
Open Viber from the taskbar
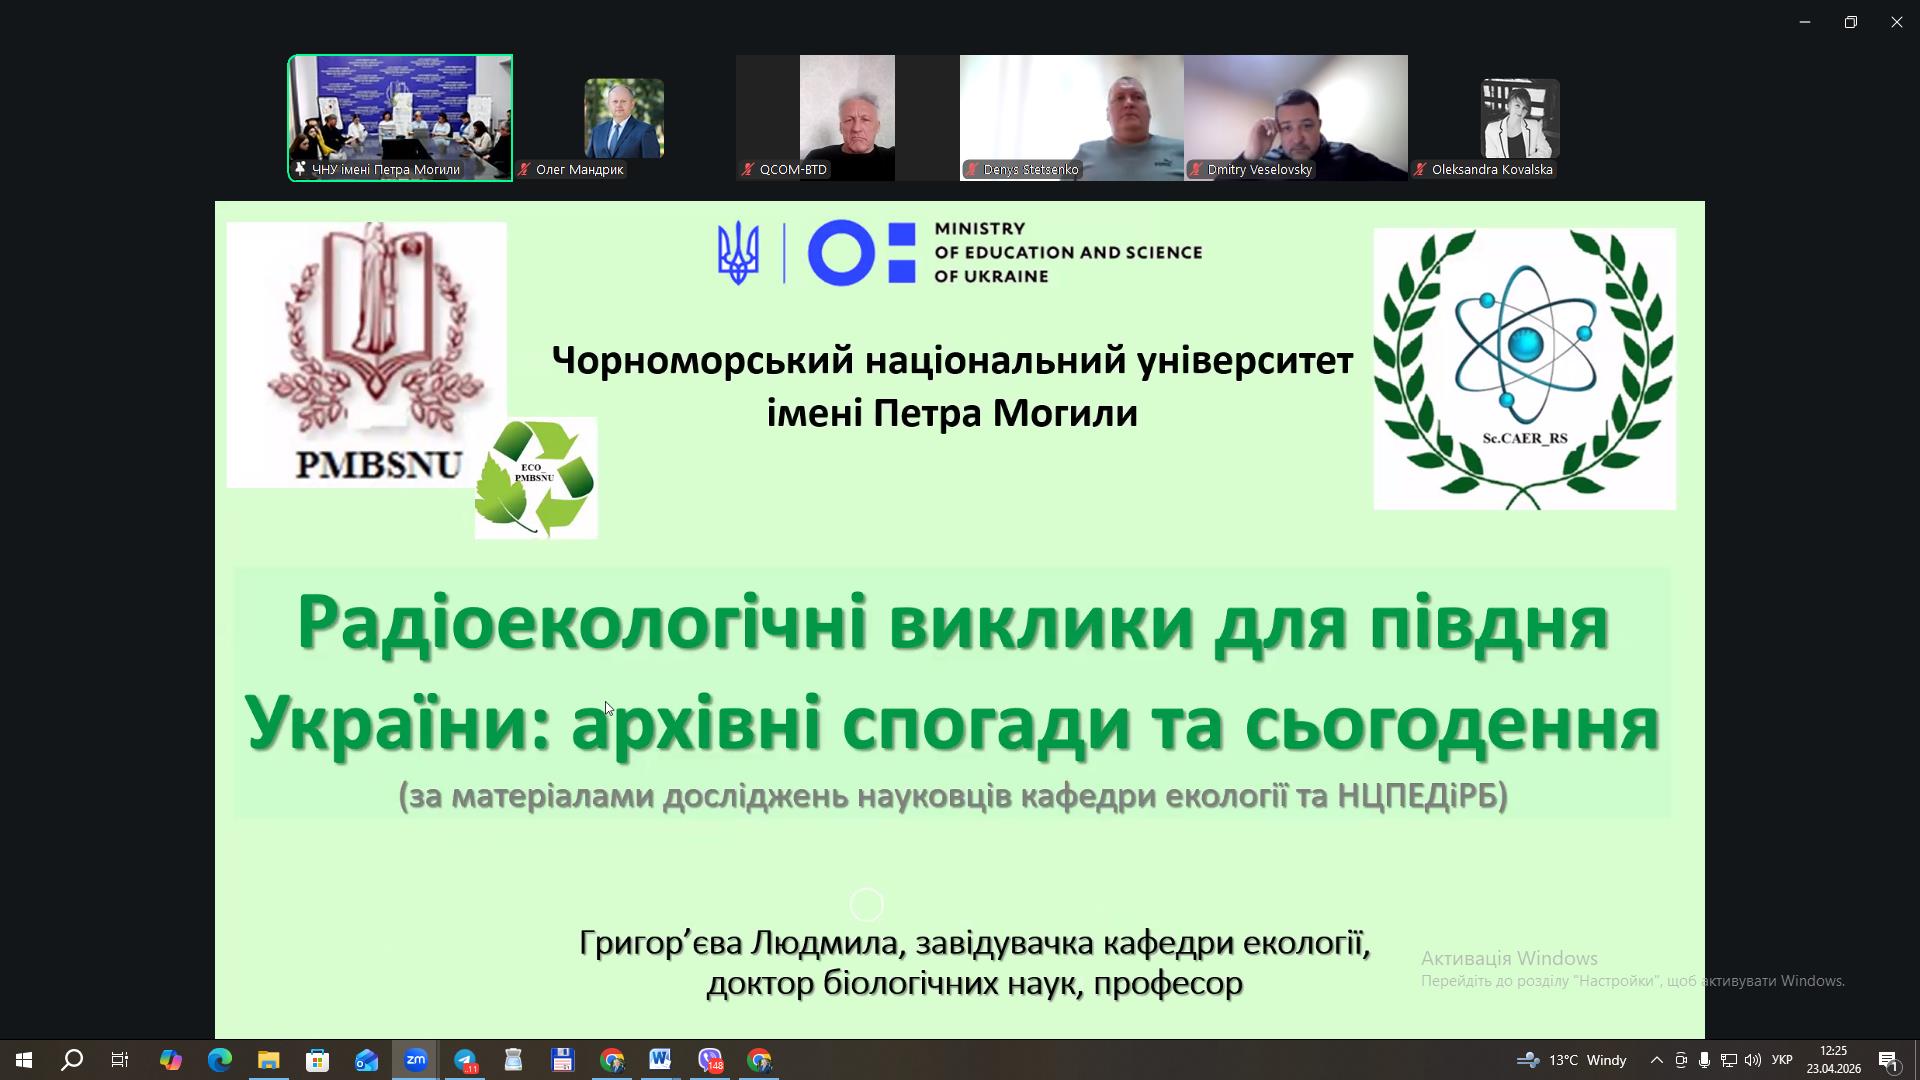coord(710,1060)
